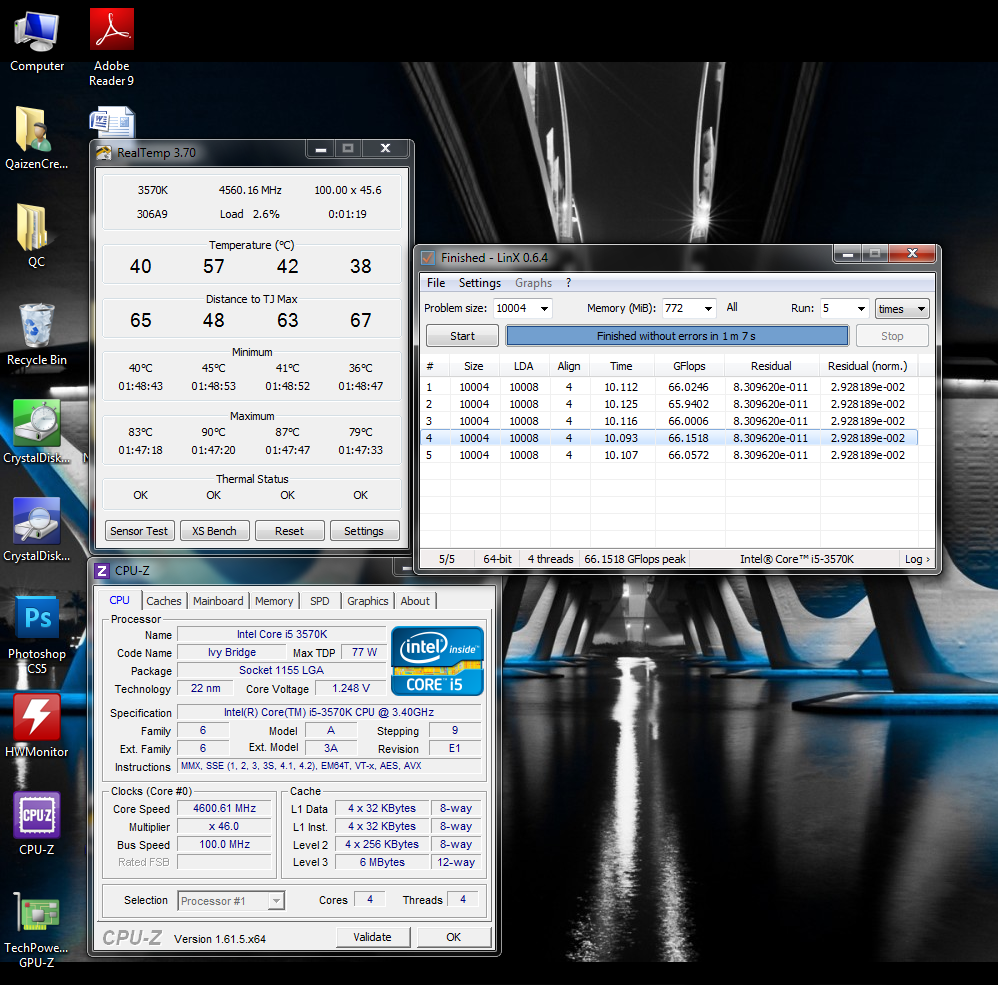Expand the Memory (MiB) dropdown
The image size is (998, 985).
708,309
